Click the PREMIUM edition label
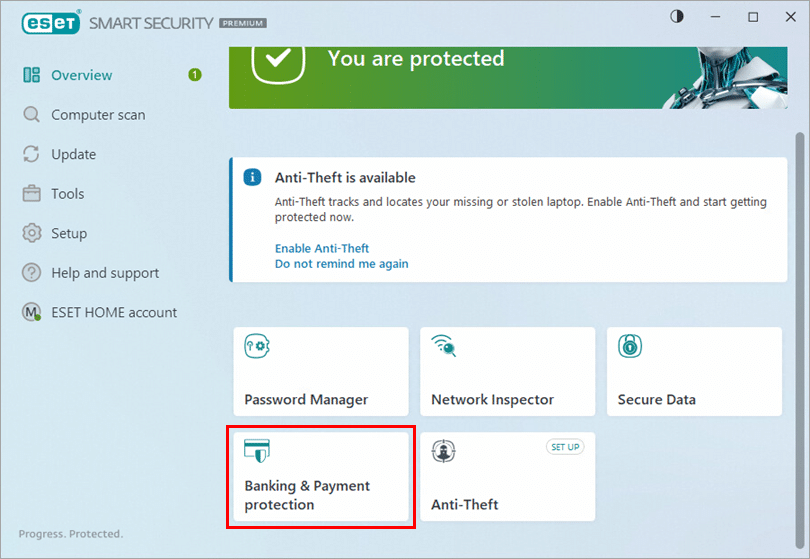Viewport: 810px width, 559px height. click(243, 23)
